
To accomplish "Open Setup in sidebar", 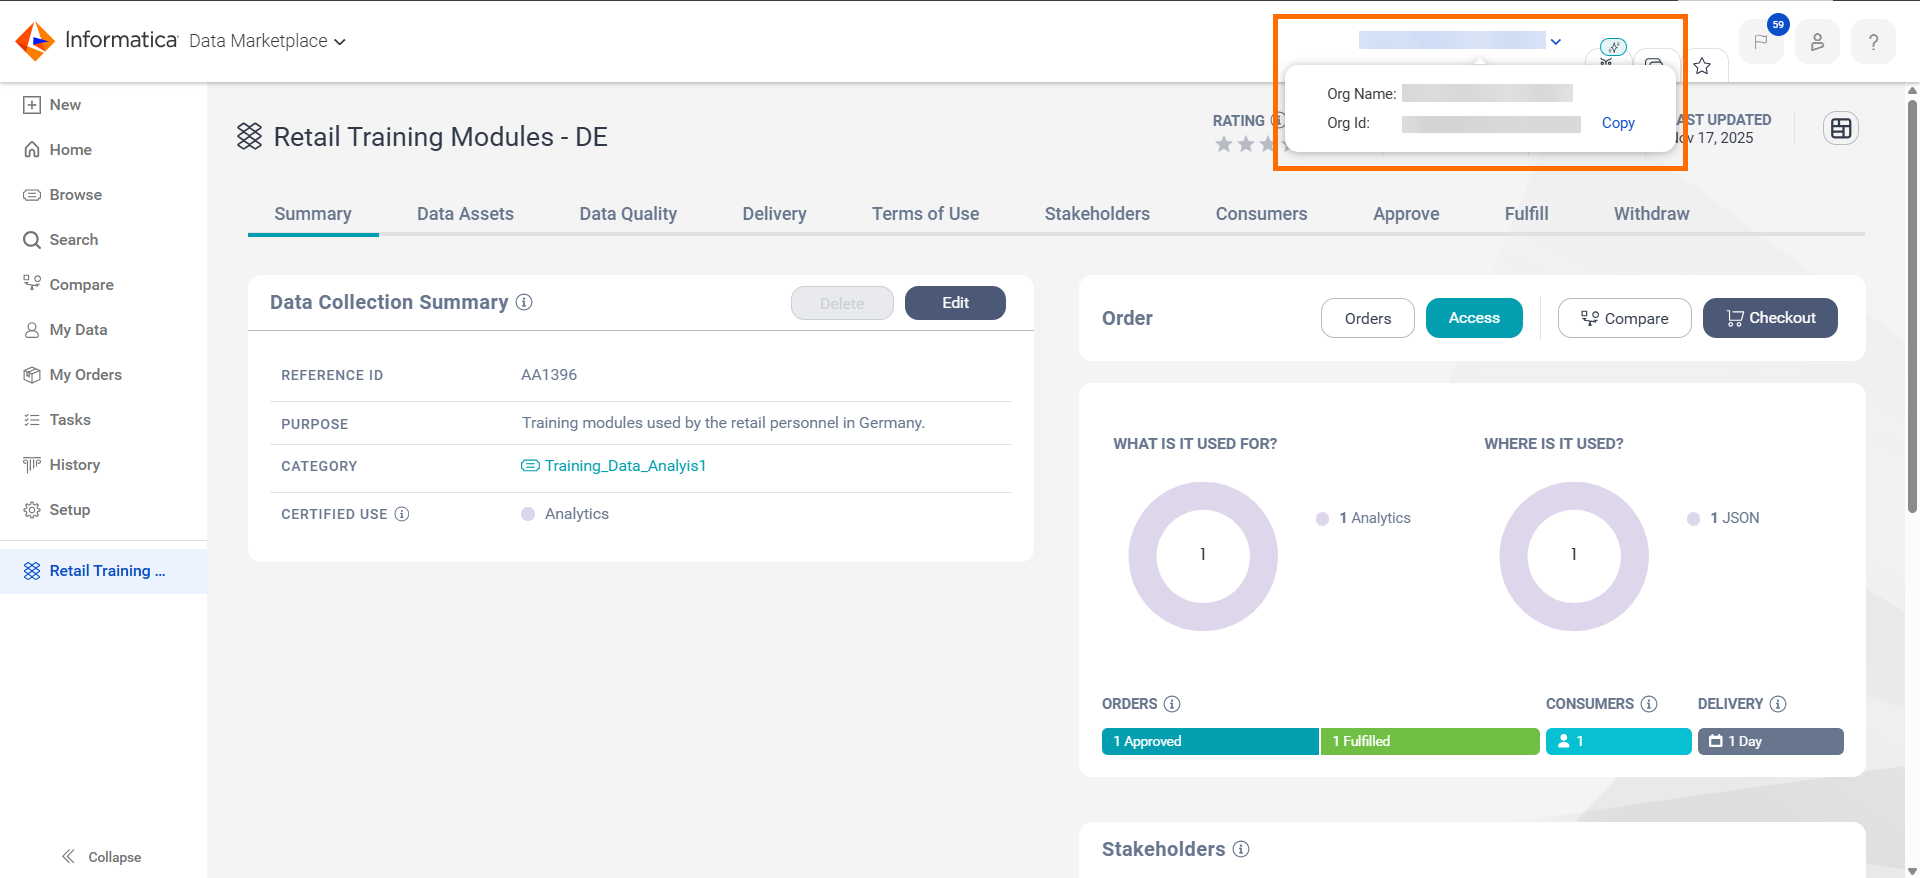I will click(58, 510).
